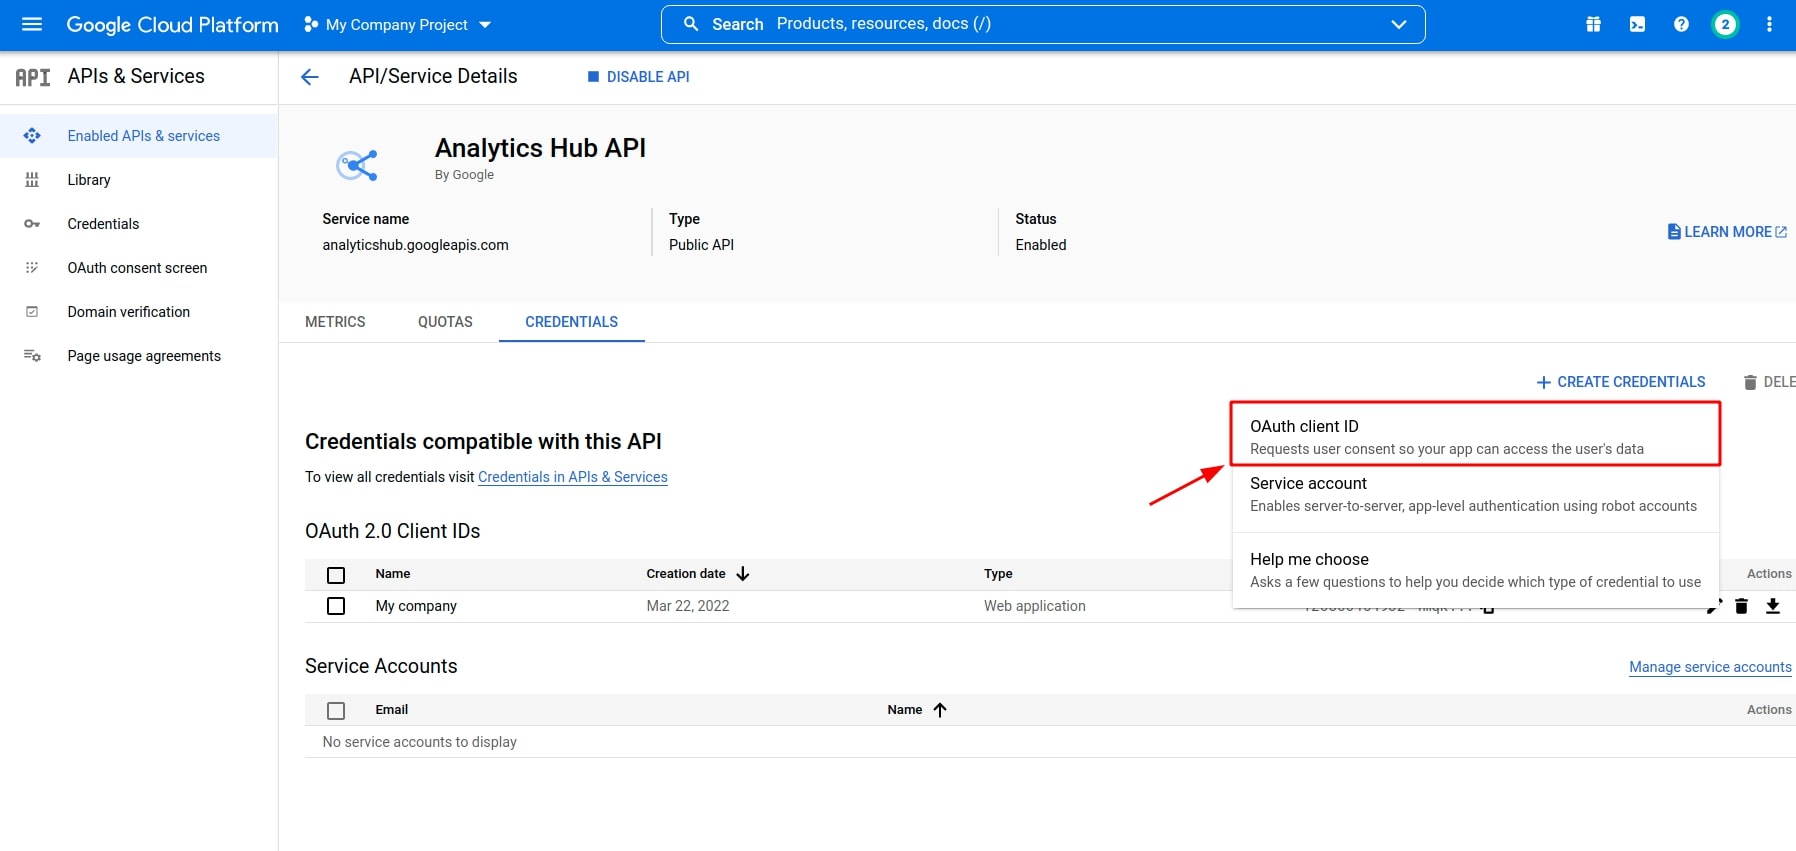Check the My company row checkbox
Viewport: 1796px width, 851px height.
tap(336, 606)
